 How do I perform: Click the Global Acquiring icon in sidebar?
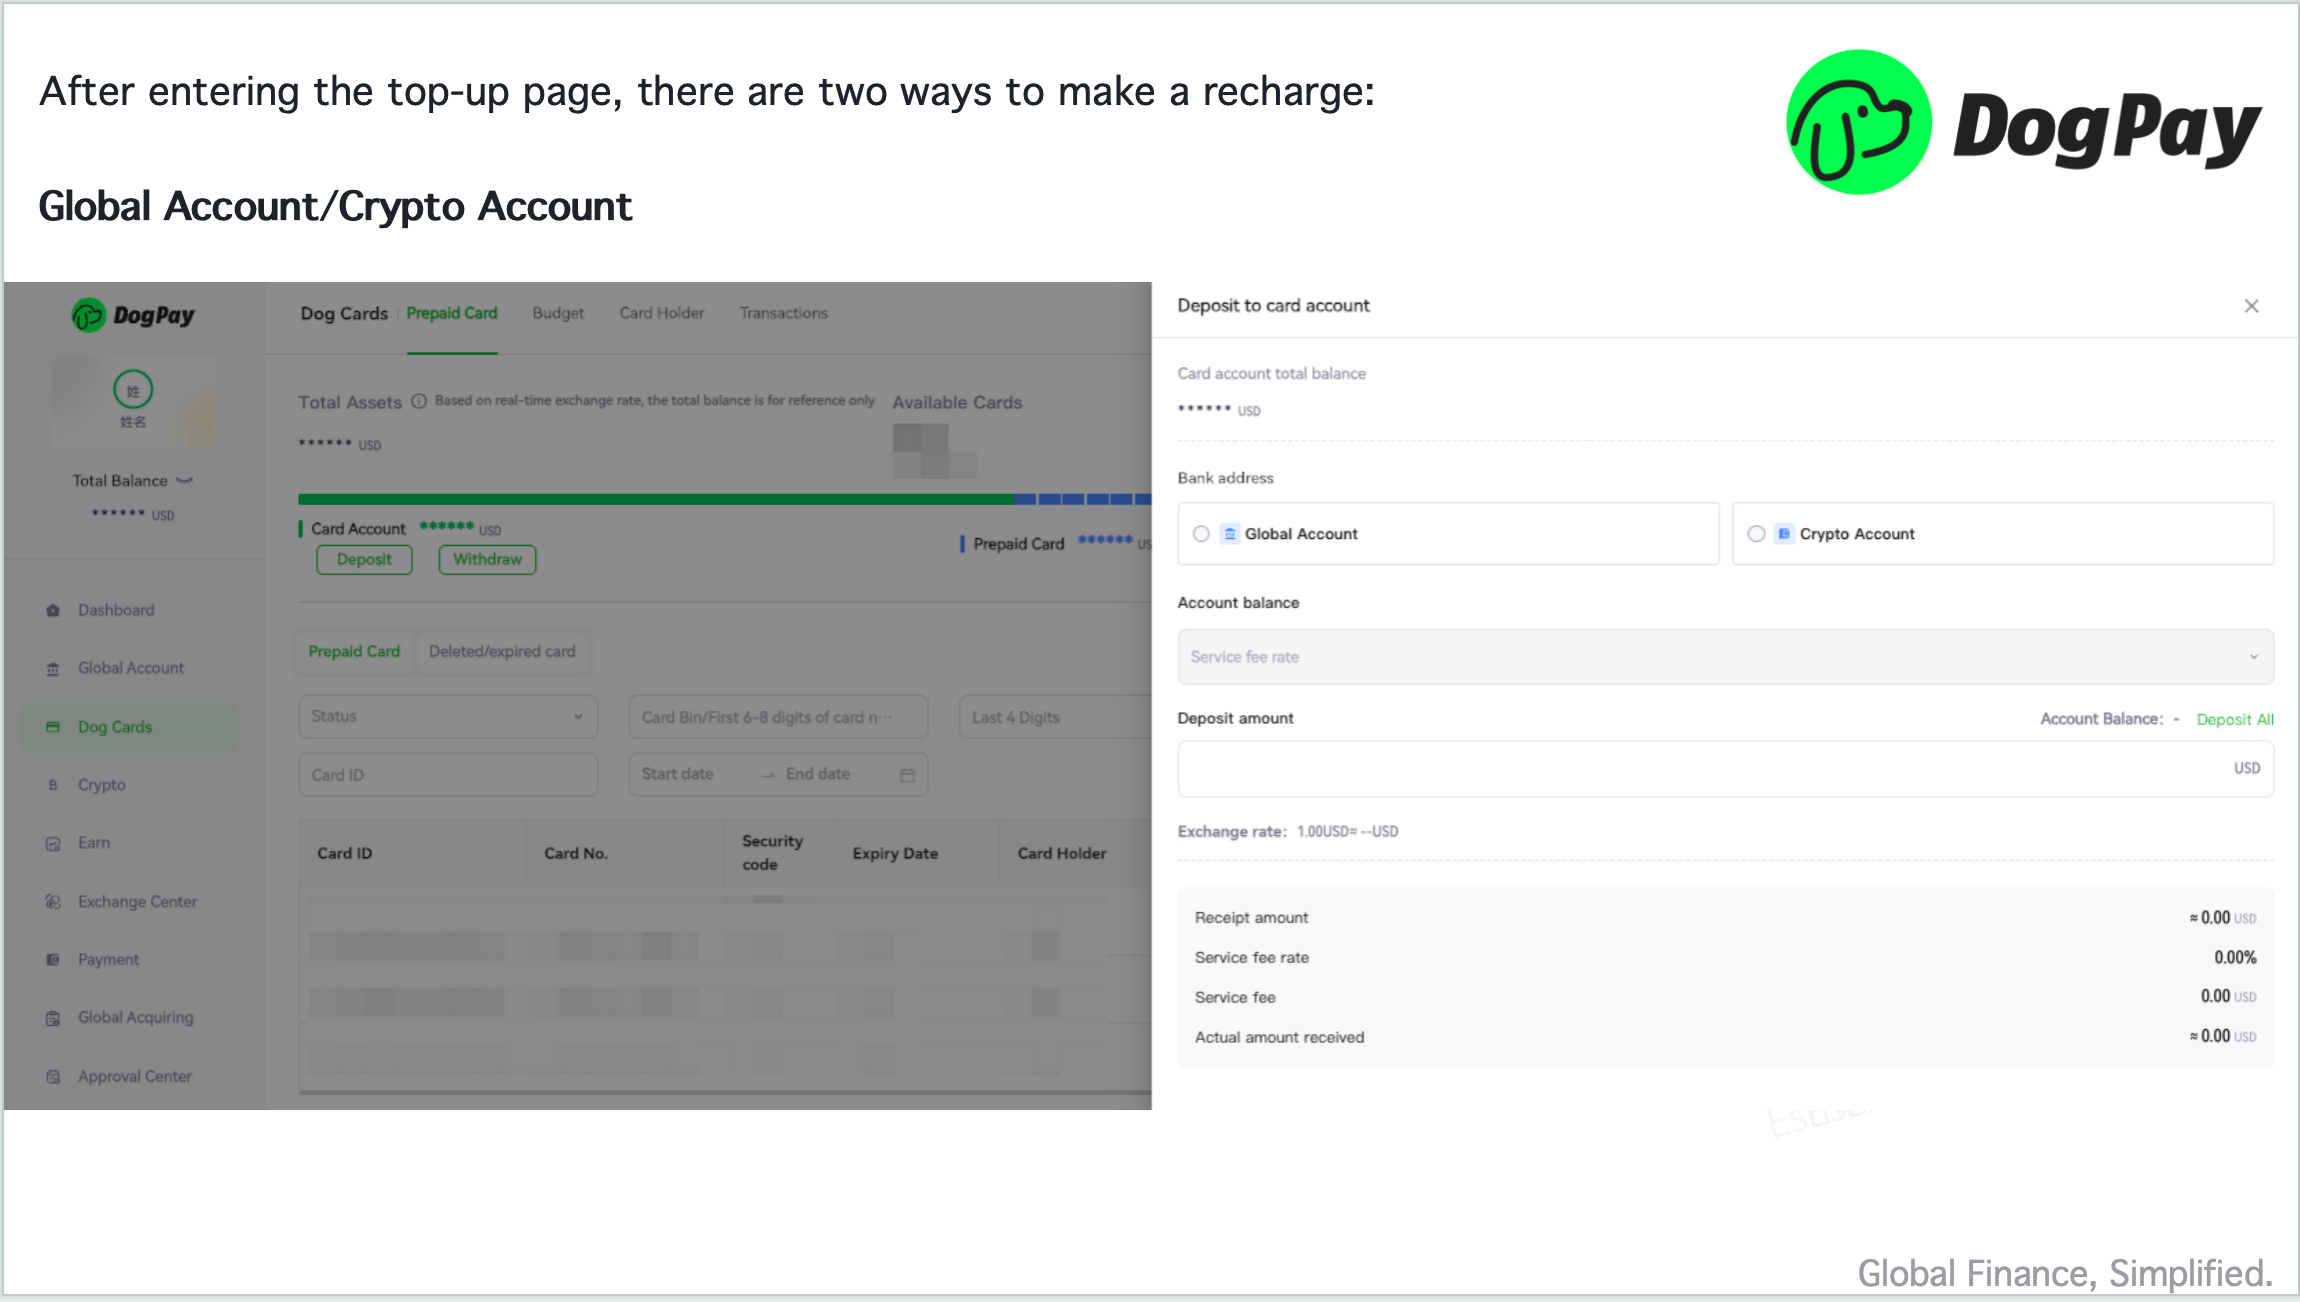tap(53, 1018)
